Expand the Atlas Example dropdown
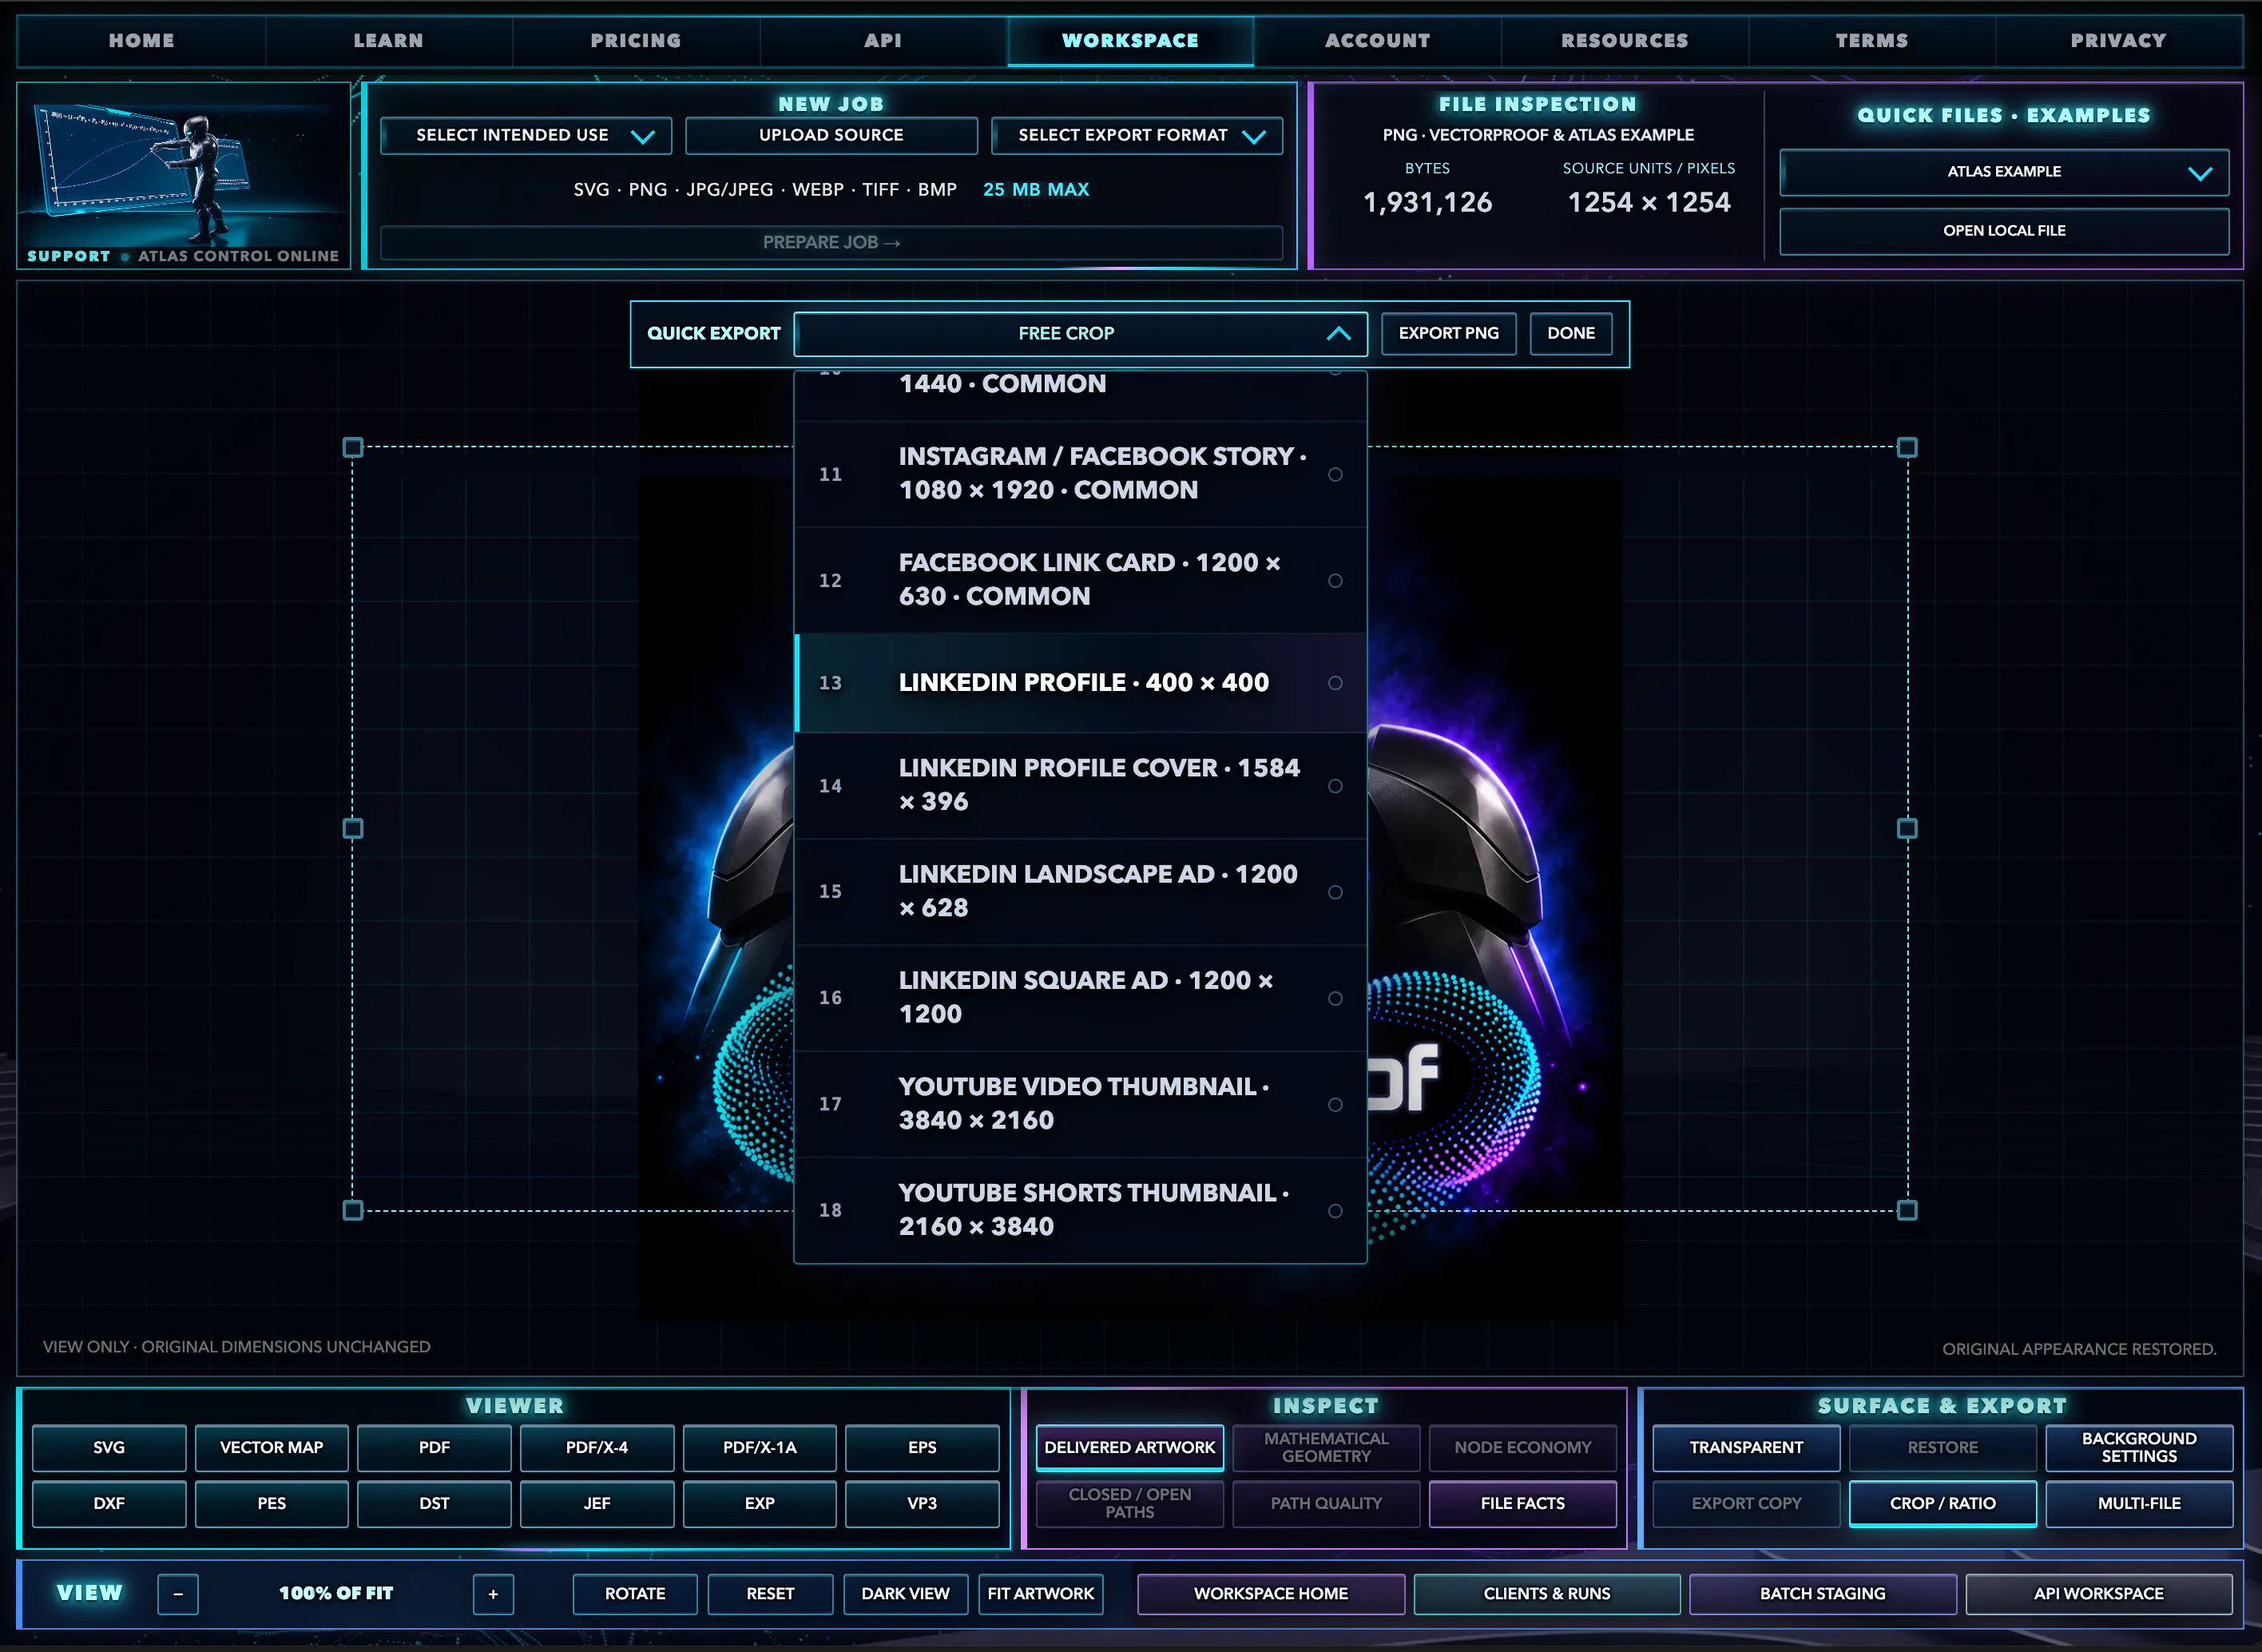 click(2004, 172)
